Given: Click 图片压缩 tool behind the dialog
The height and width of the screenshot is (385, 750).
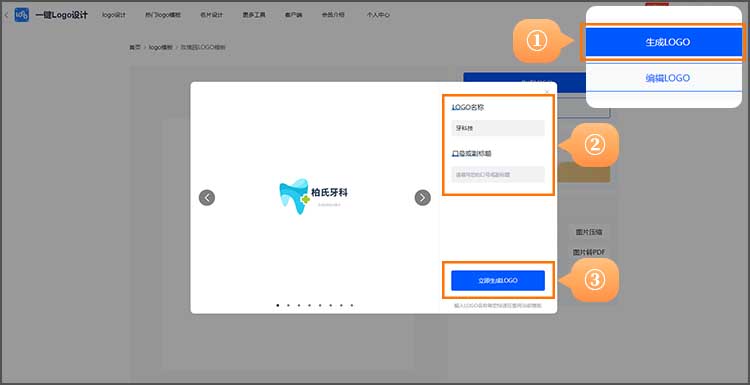Looking at the screenshot, I should pyautogui.click(x=589, y=232).
